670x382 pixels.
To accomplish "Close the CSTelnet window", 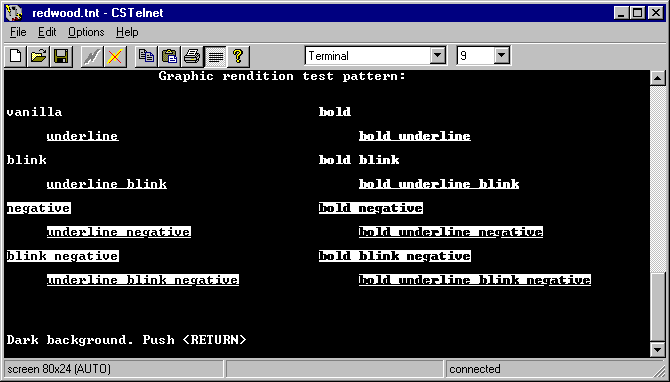I will click(655, 13).
